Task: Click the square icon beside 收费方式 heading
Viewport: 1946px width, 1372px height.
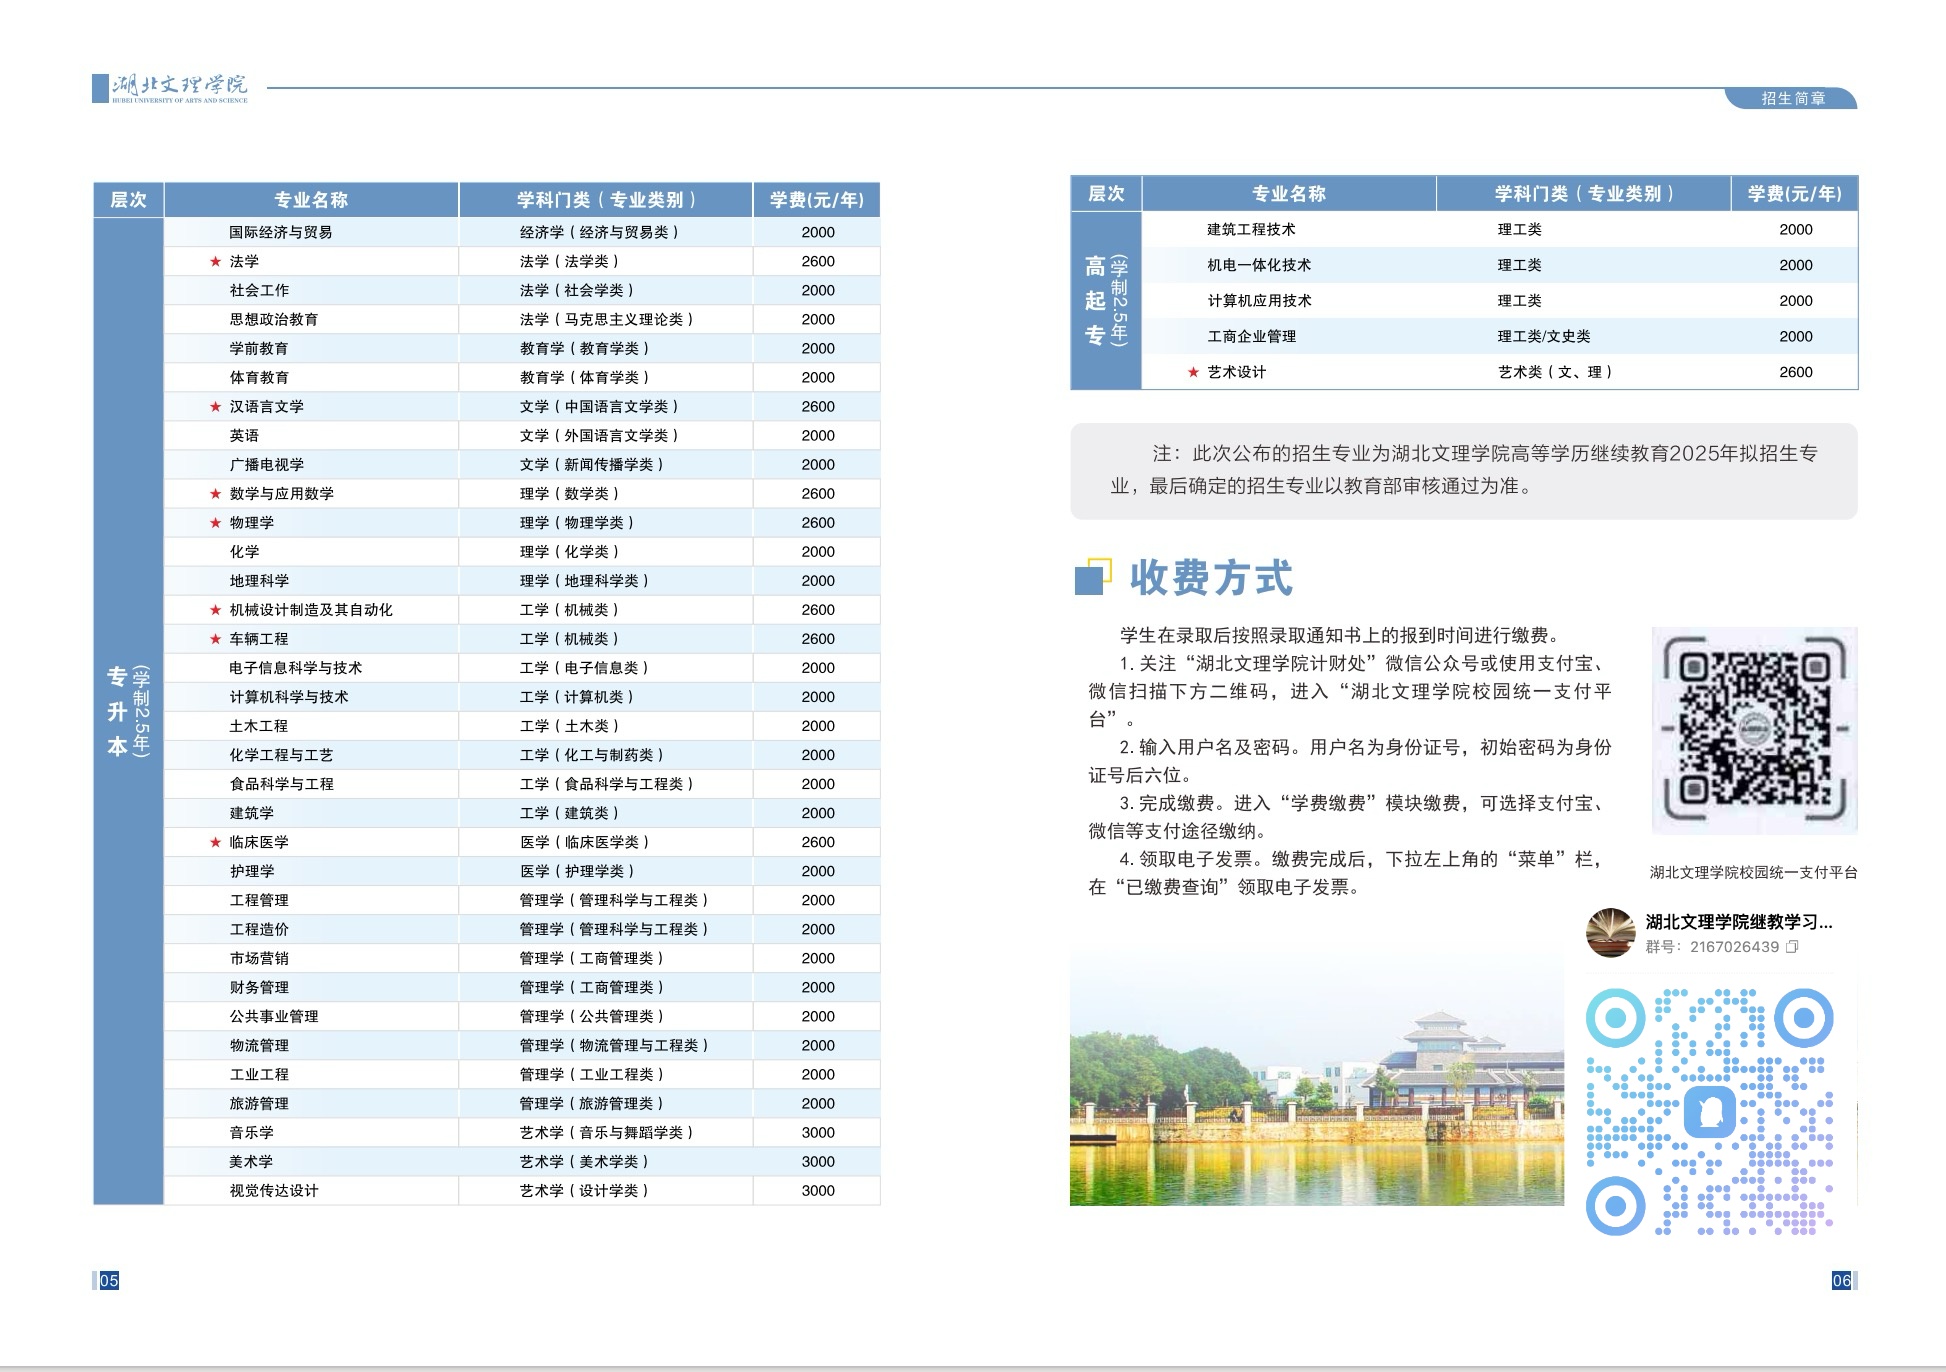Action: (x=1093, y=577)
